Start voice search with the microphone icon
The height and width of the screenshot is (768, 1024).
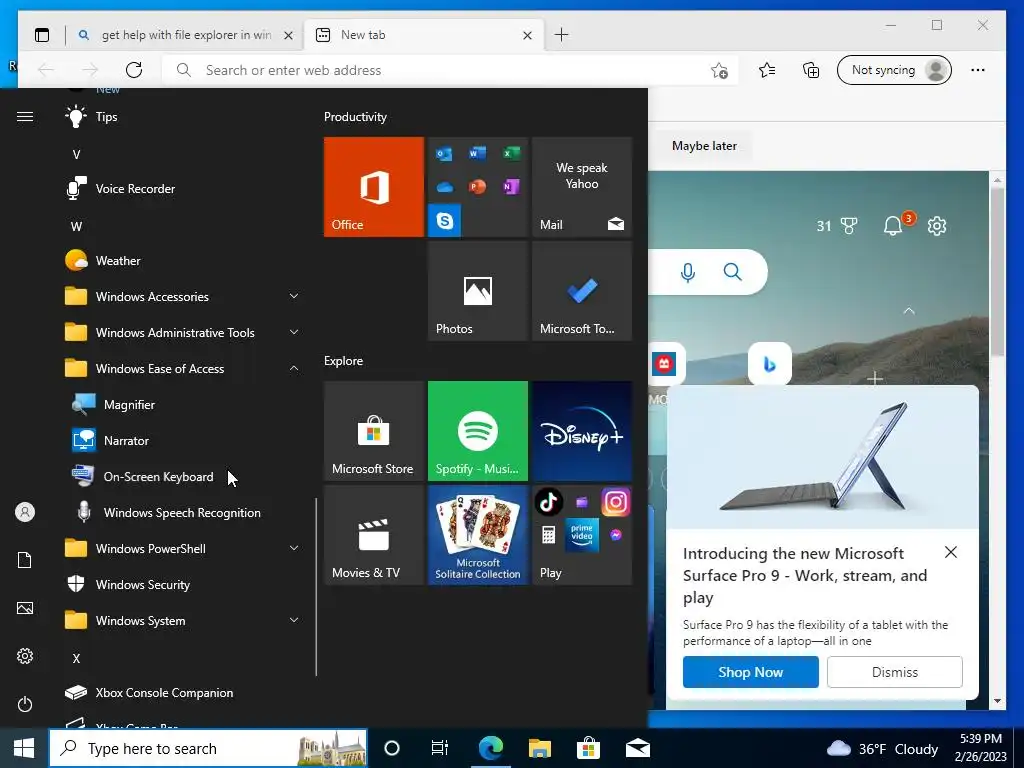[x=688, y=272]
